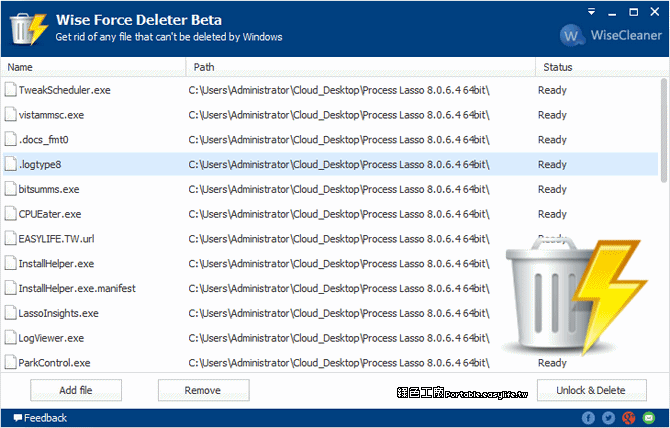Viewport: 670px width, 428px height.
Task: Open the Feedback link
Action: pyautogui.click(x=40, y=418)
